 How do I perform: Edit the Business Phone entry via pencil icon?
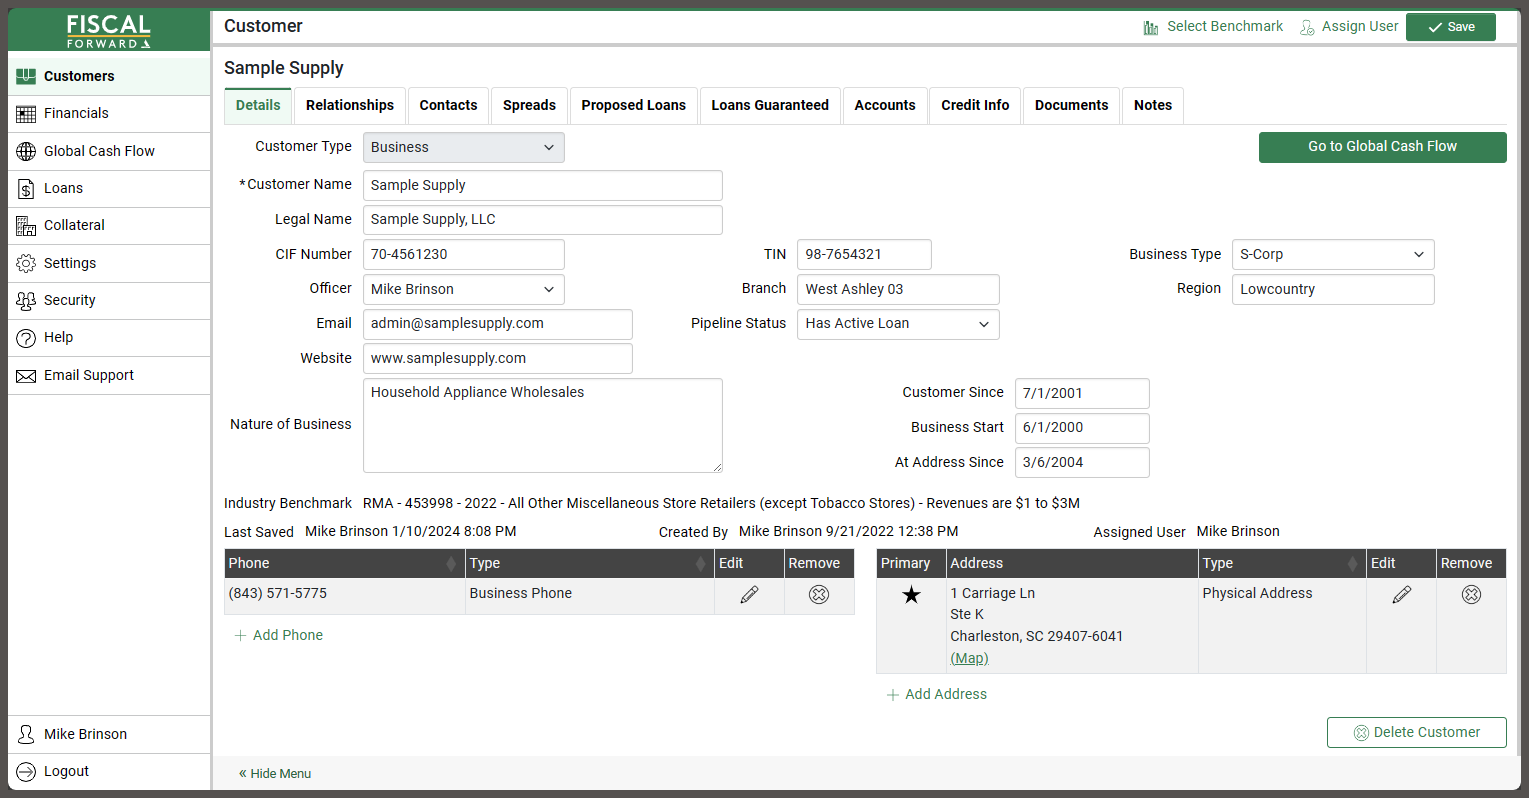(x=748, y=594)
